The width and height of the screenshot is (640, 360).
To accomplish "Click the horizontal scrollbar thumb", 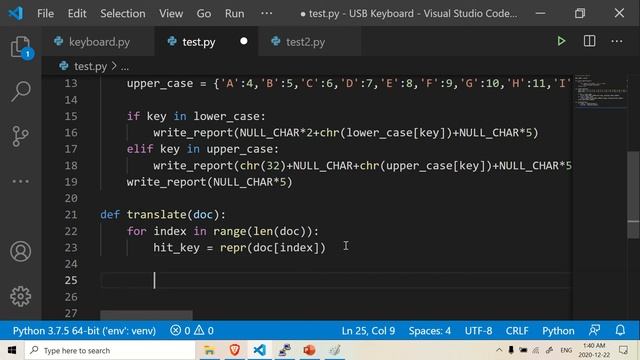I will (146, 315).
